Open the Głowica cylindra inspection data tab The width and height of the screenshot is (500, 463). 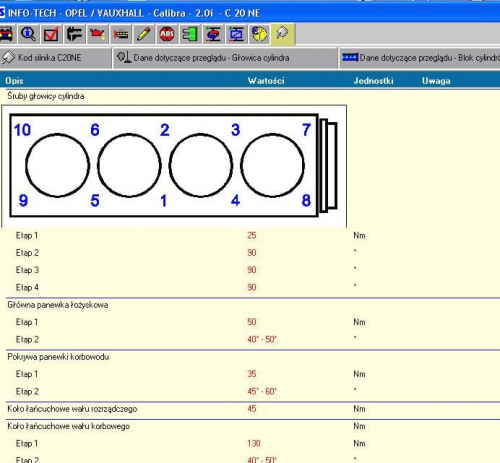[225, 58]
